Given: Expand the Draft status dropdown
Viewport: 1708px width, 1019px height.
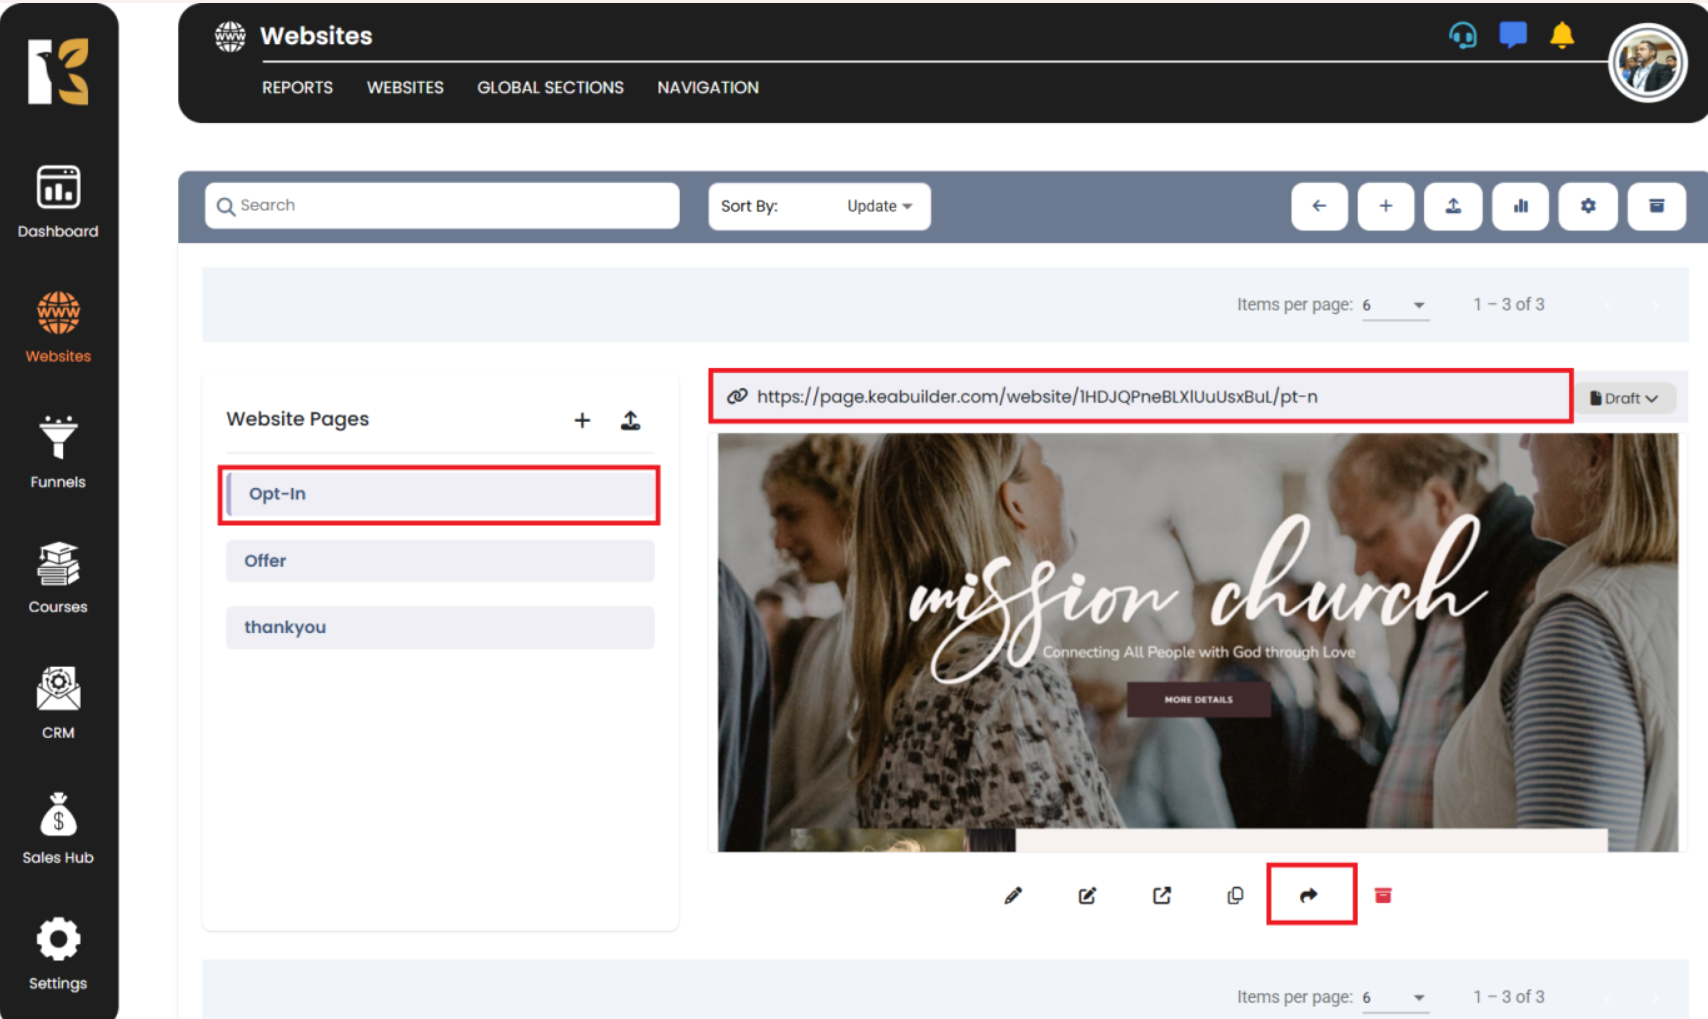Looking at the screenshot, I should 1624,398.
